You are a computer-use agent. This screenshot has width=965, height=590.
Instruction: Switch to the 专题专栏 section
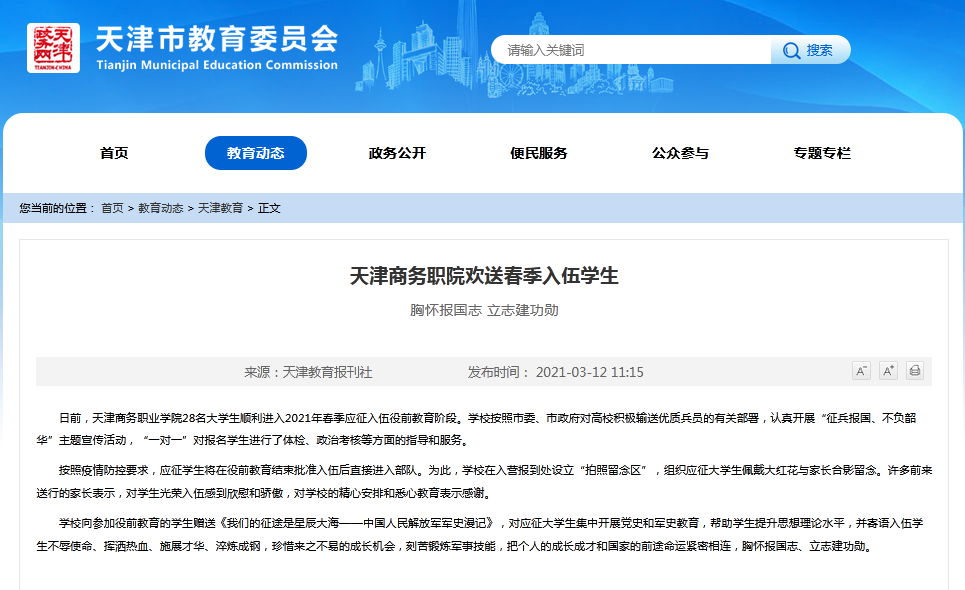coord(822,153)
